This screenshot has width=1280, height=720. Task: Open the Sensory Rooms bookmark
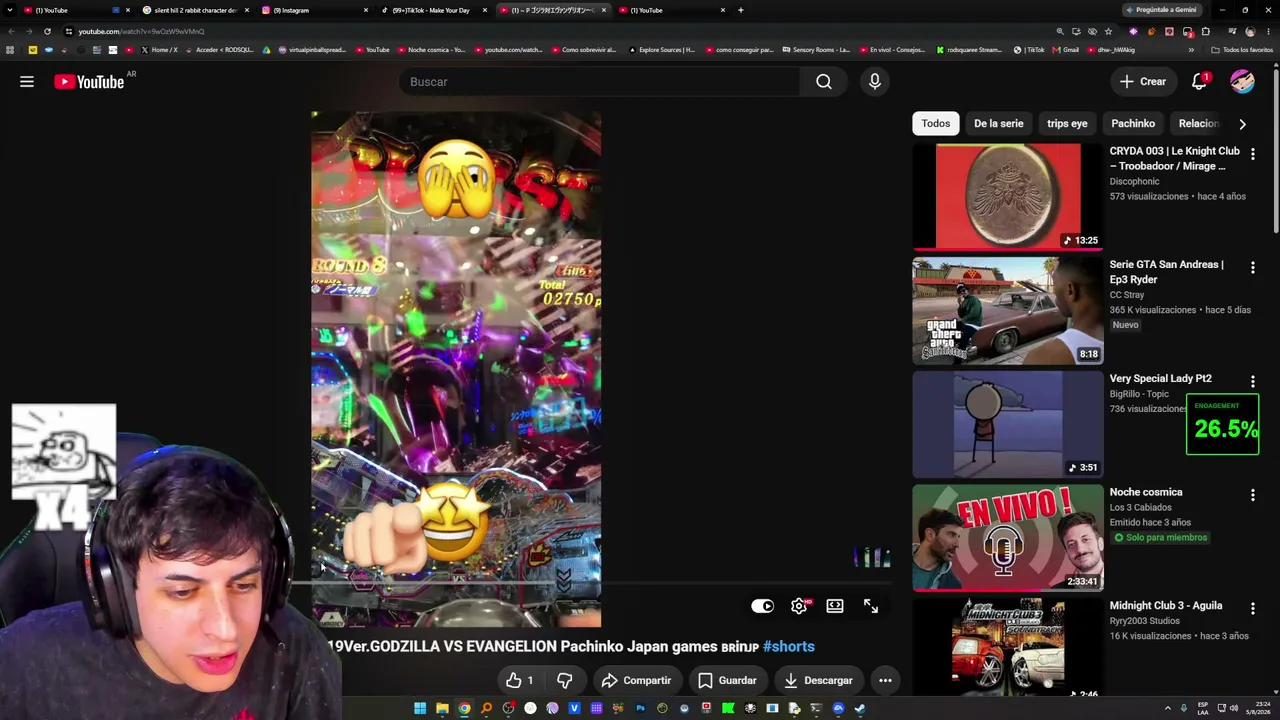tap(816, 50)
